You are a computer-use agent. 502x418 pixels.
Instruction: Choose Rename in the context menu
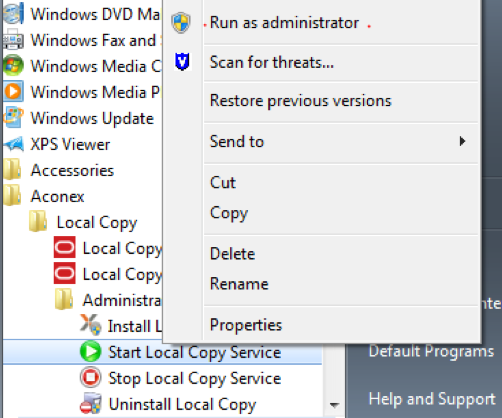[x=239, y=284]
